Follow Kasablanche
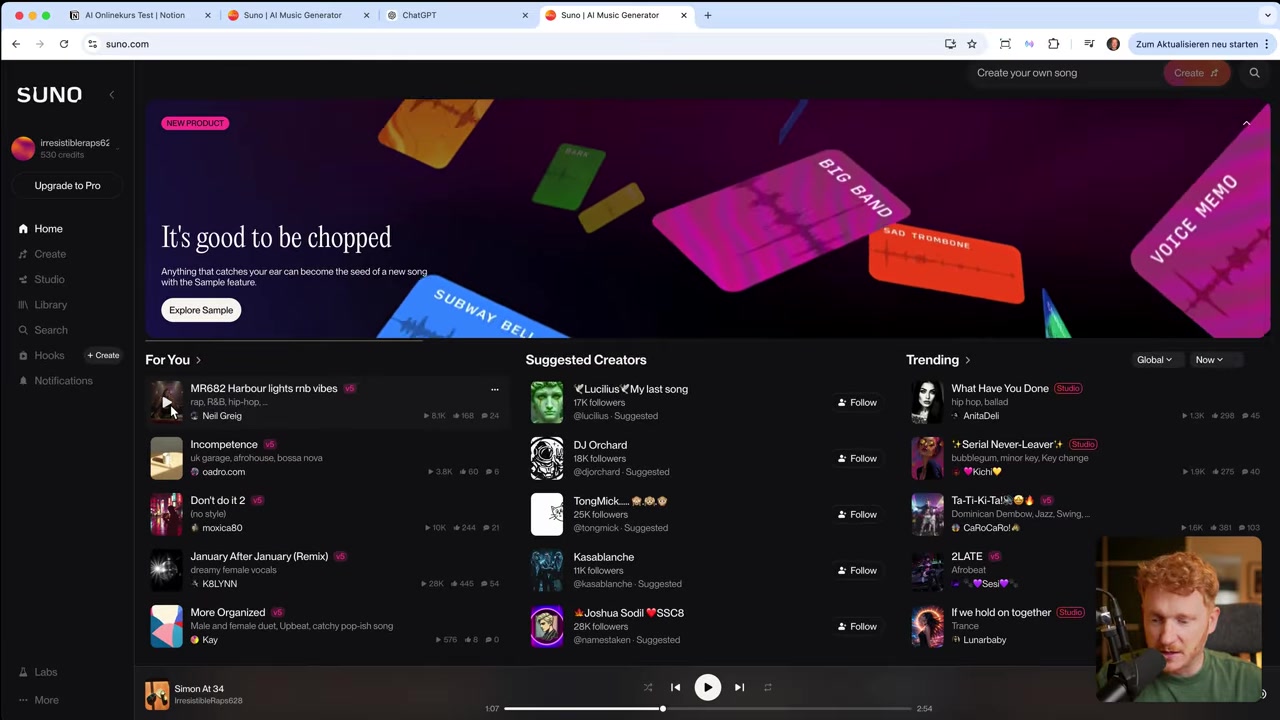Image resolution: width=1280 pixels, height=720 pixels. pos(857,571)
